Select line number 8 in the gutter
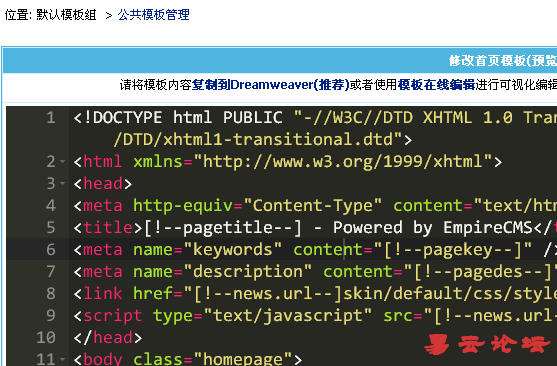The width and height of the screenshot is (557, 366). (50, 294)
